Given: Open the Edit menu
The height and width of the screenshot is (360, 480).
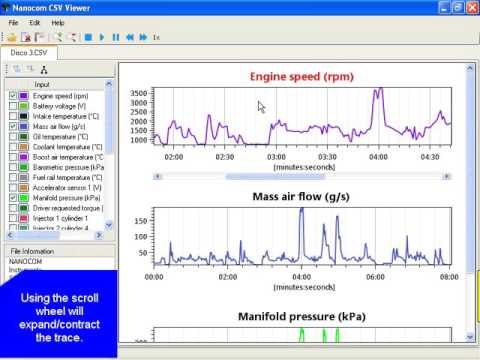Looking at the screenshot, I should pos(35,23).
